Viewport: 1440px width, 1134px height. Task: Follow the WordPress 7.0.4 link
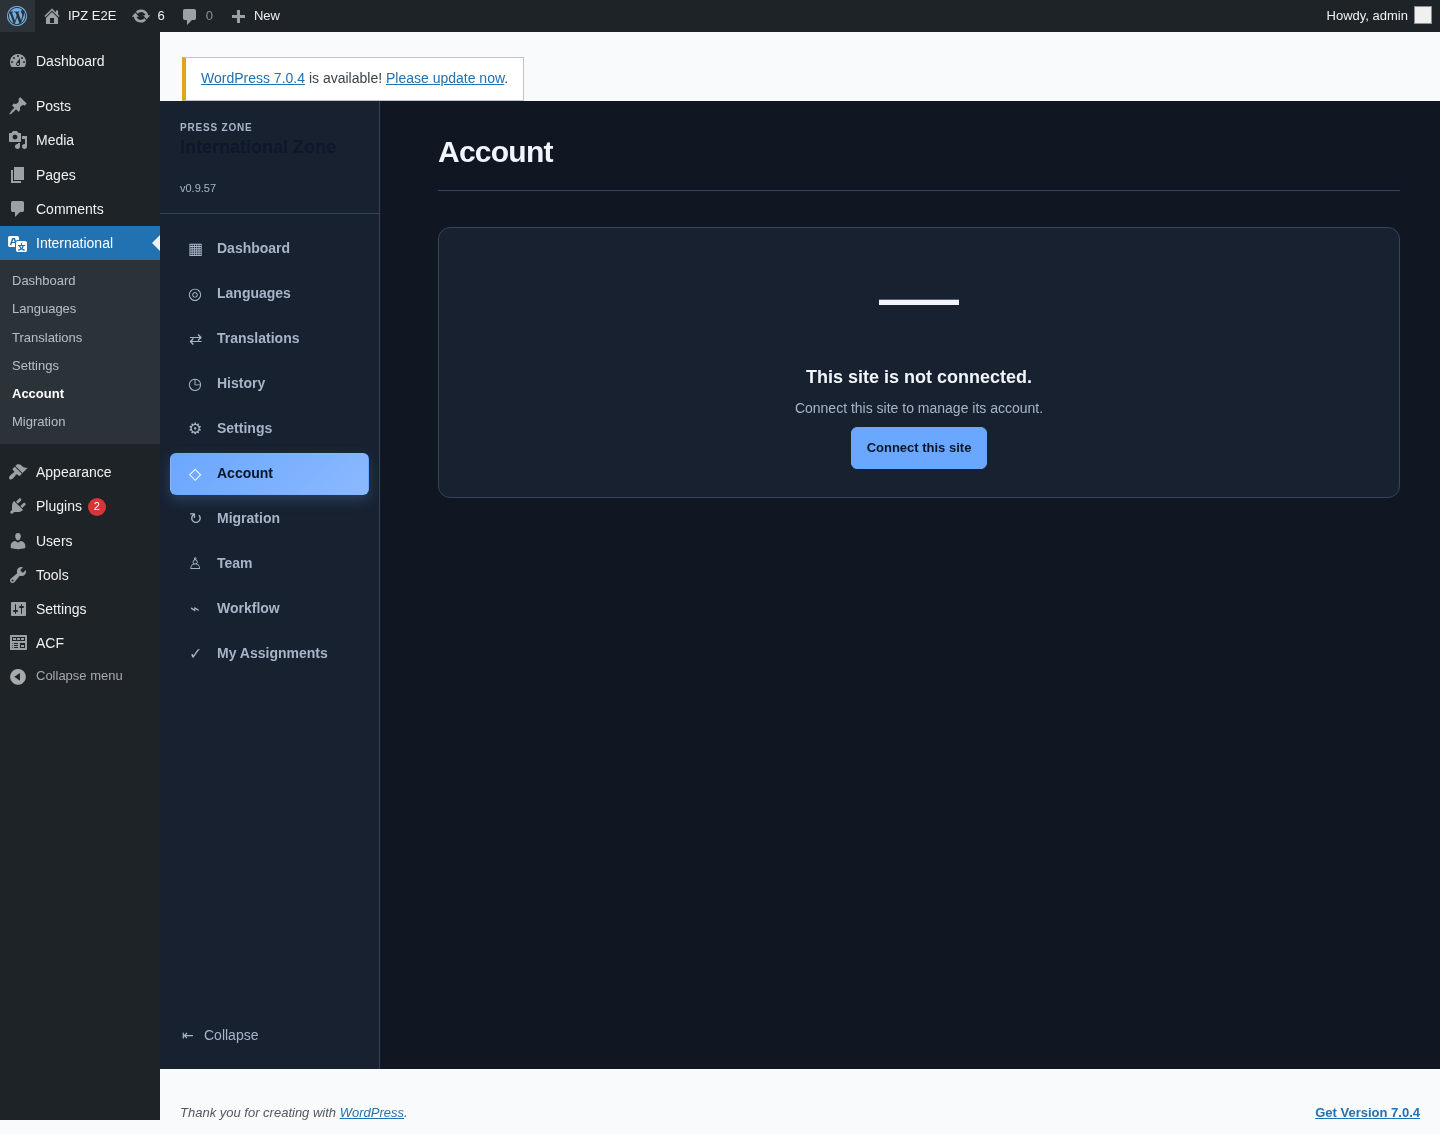[x=253, y=78]
